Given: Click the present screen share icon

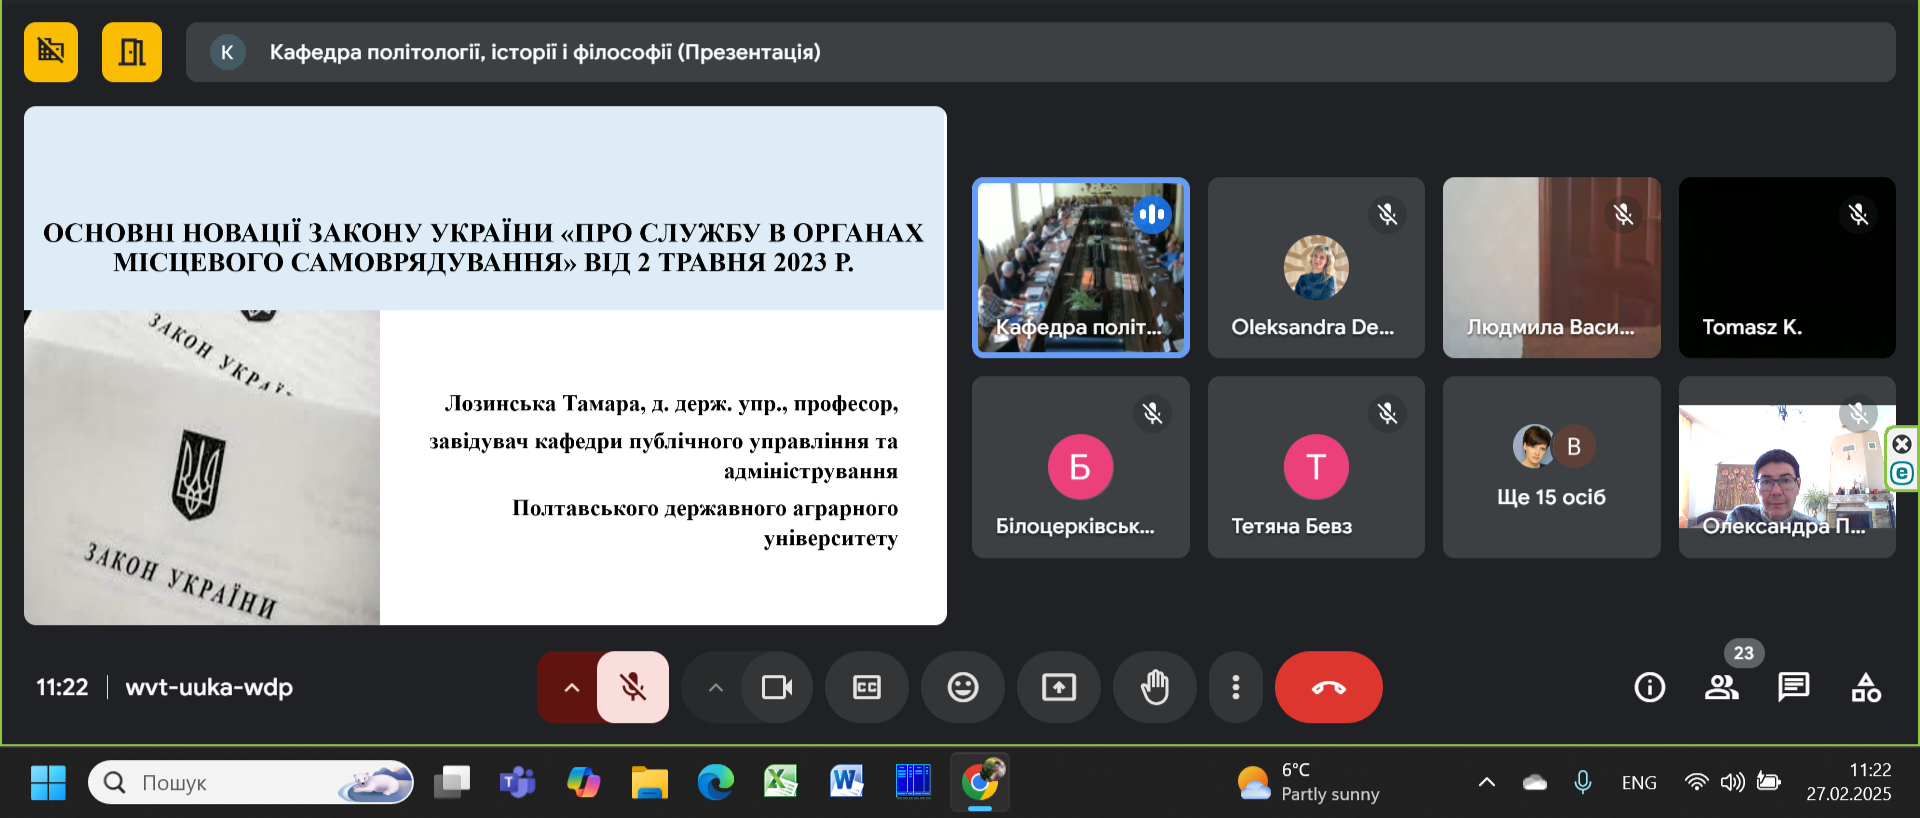Looking at the screenshot, I should point(1058,687).
